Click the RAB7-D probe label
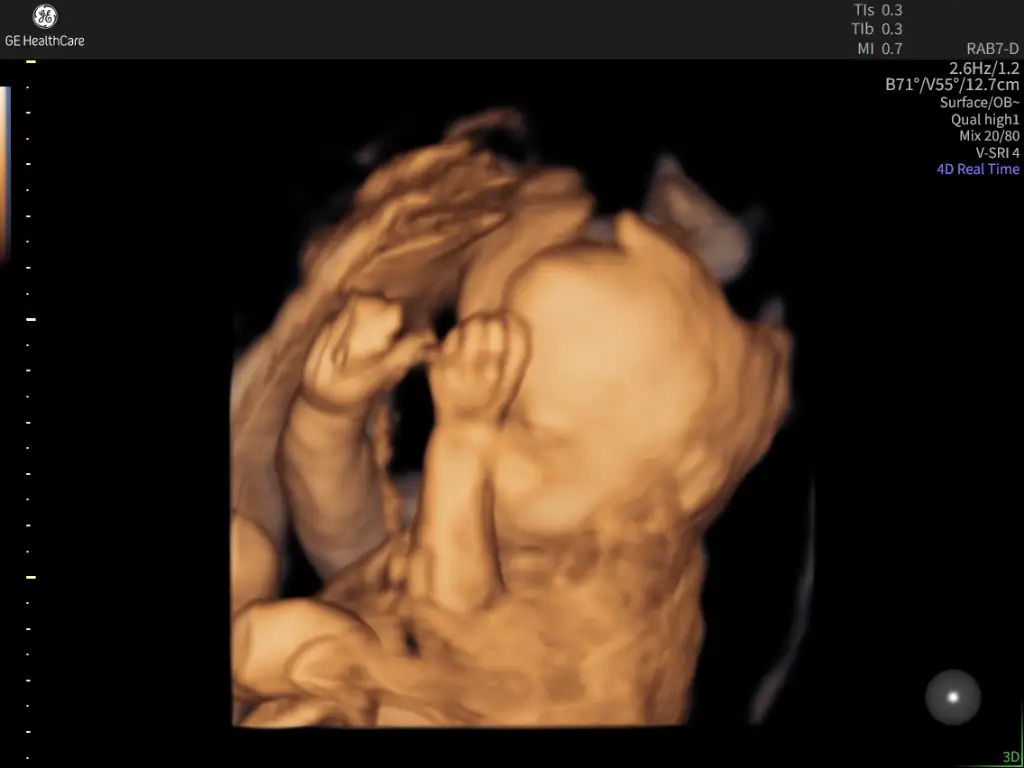This screenshot has height=768, width=1024. pos(992,48)
